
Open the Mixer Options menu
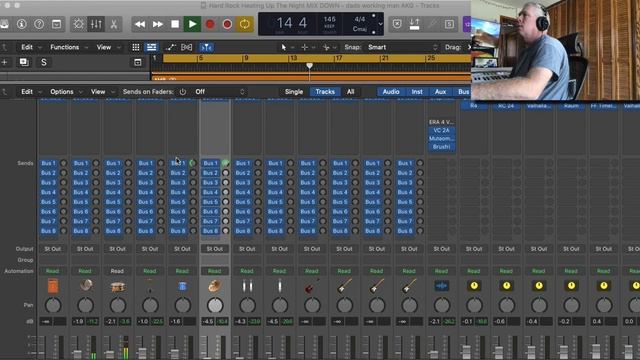[62, 92]
